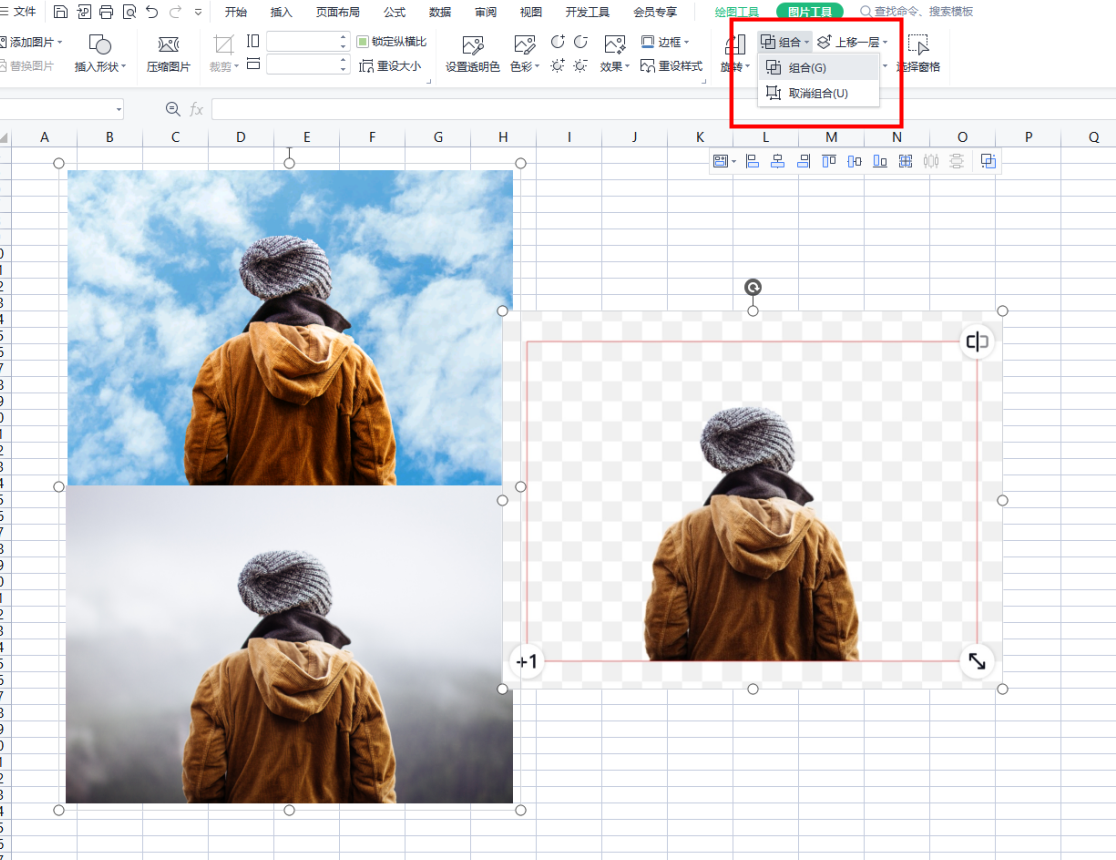This screenshot has width=1116, height=860.
Task: Click the +1 badge on cutout image
Action: coord(527,661)
